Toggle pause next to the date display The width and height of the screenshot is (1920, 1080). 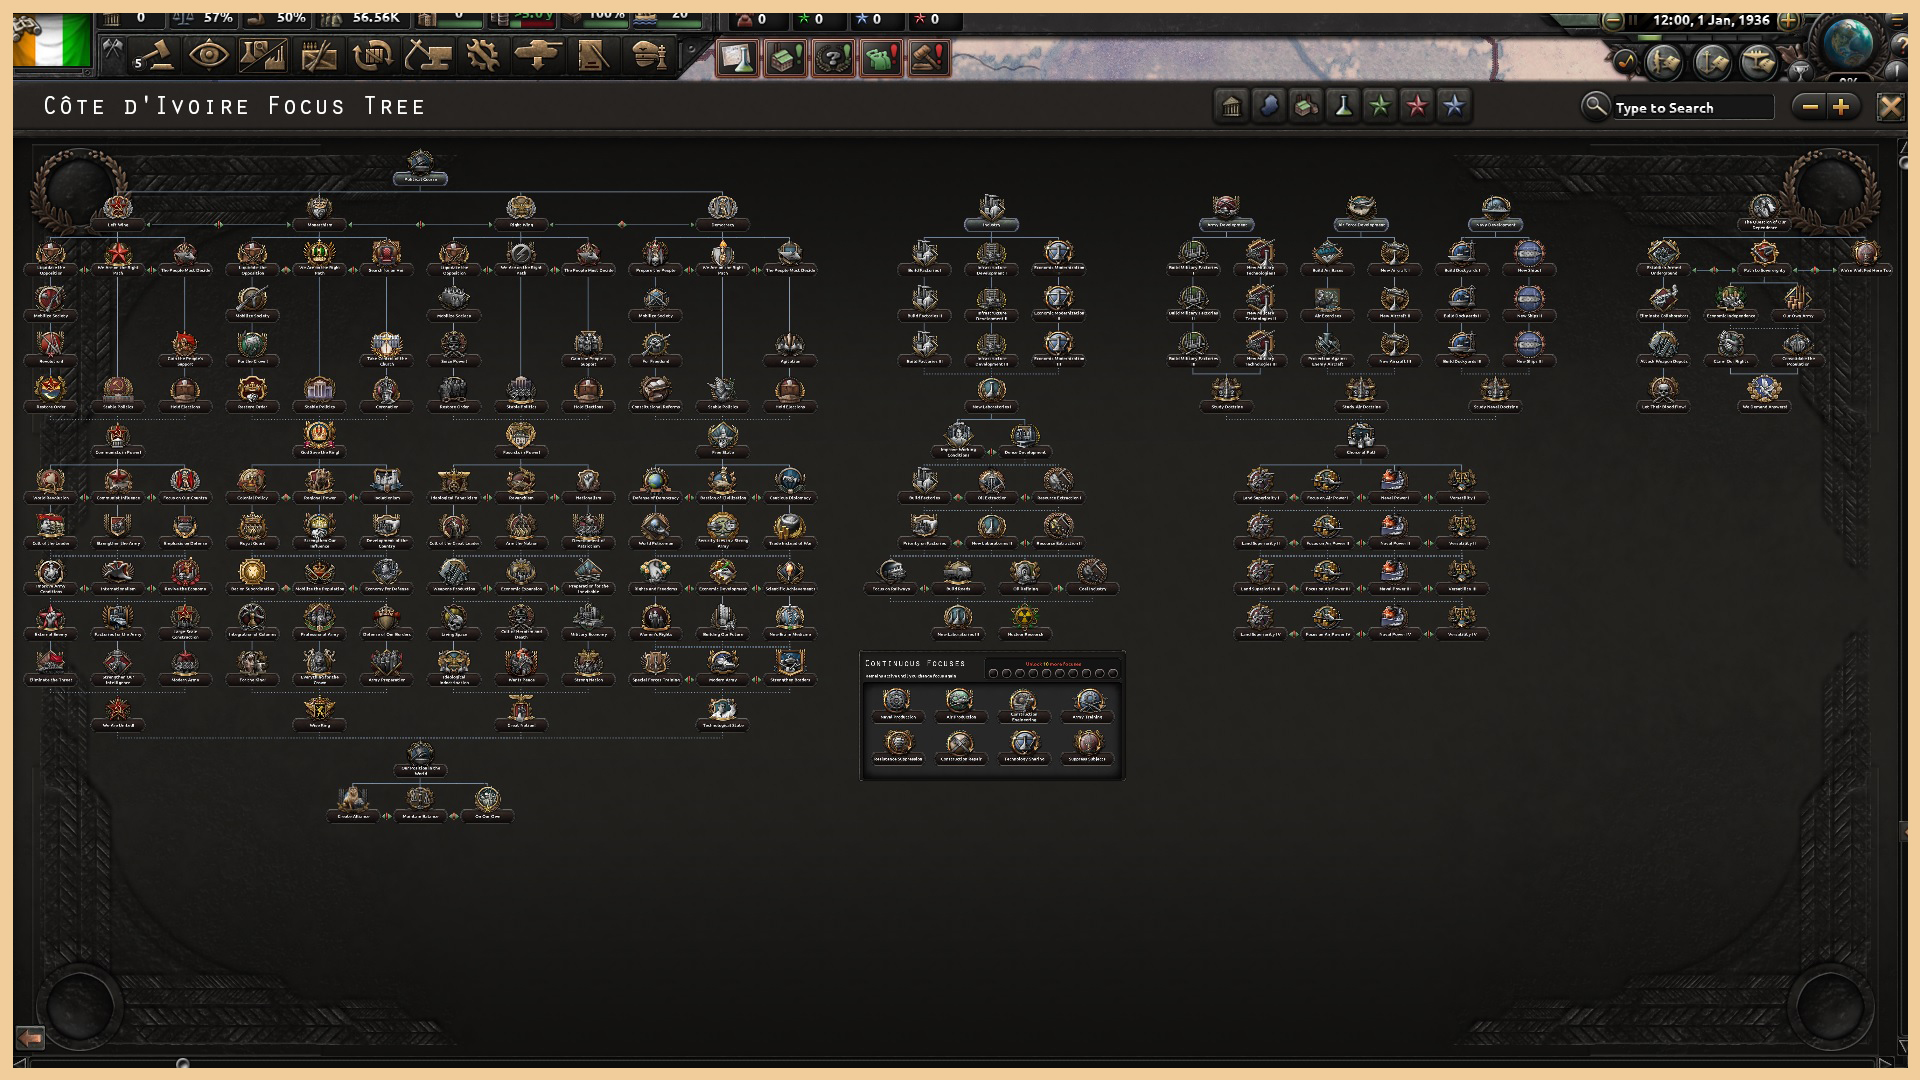(1634, 20)
